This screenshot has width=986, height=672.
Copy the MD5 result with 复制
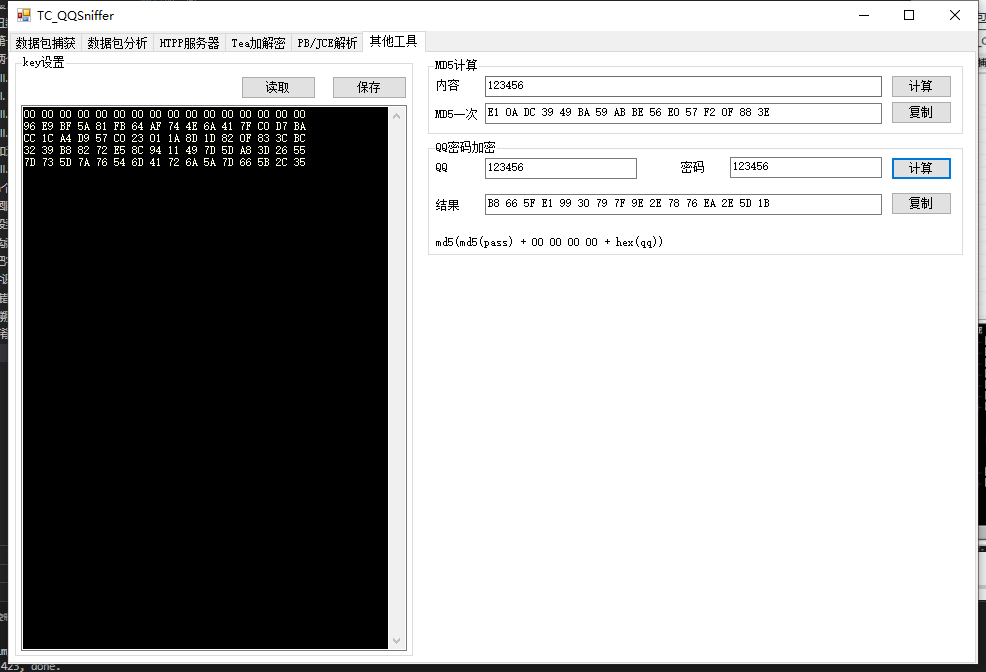pos(921,113)
